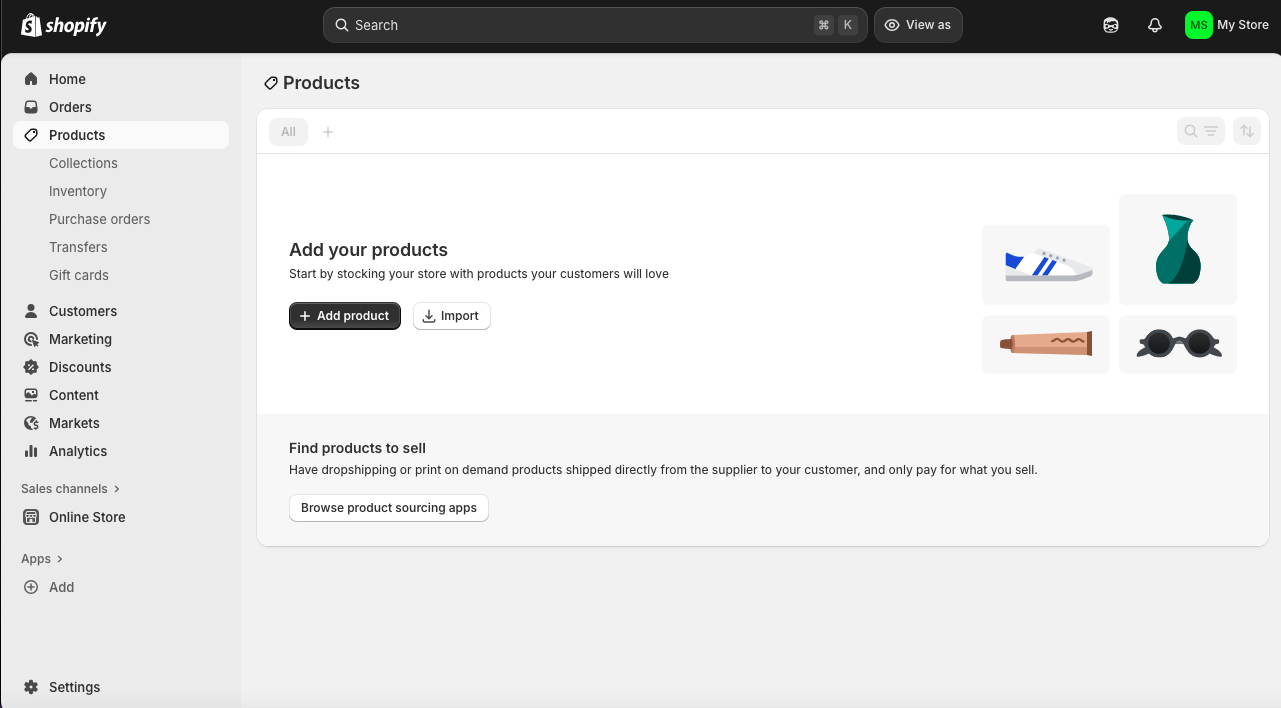The height and width of the screenshot is (708, 1281).
Task: Click the Shopify logo
Action: click(64, 25)
